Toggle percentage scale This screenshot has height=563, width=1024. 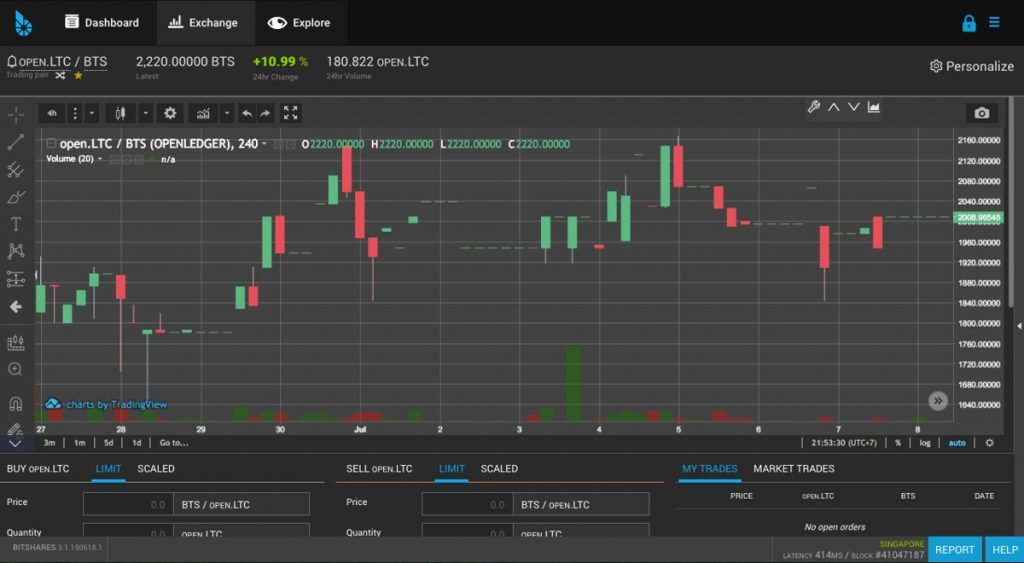click(x=898, y=443)
